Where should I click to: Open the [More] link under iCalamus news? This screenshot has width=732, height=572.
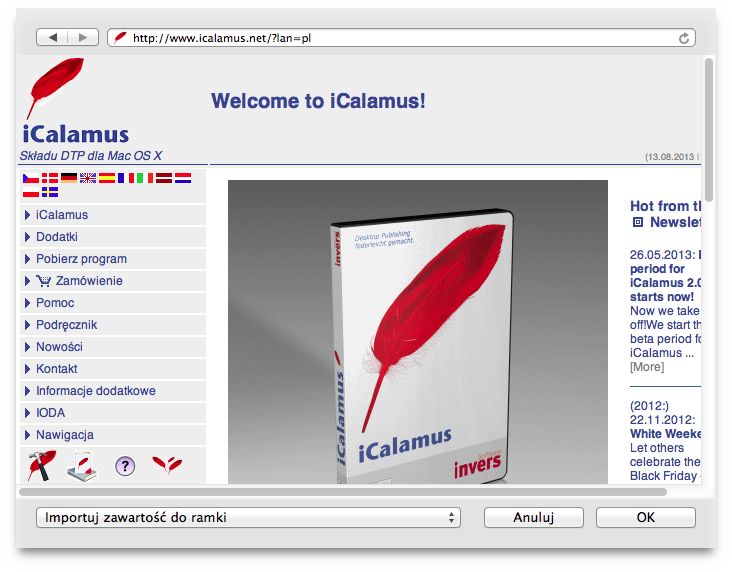647,367
